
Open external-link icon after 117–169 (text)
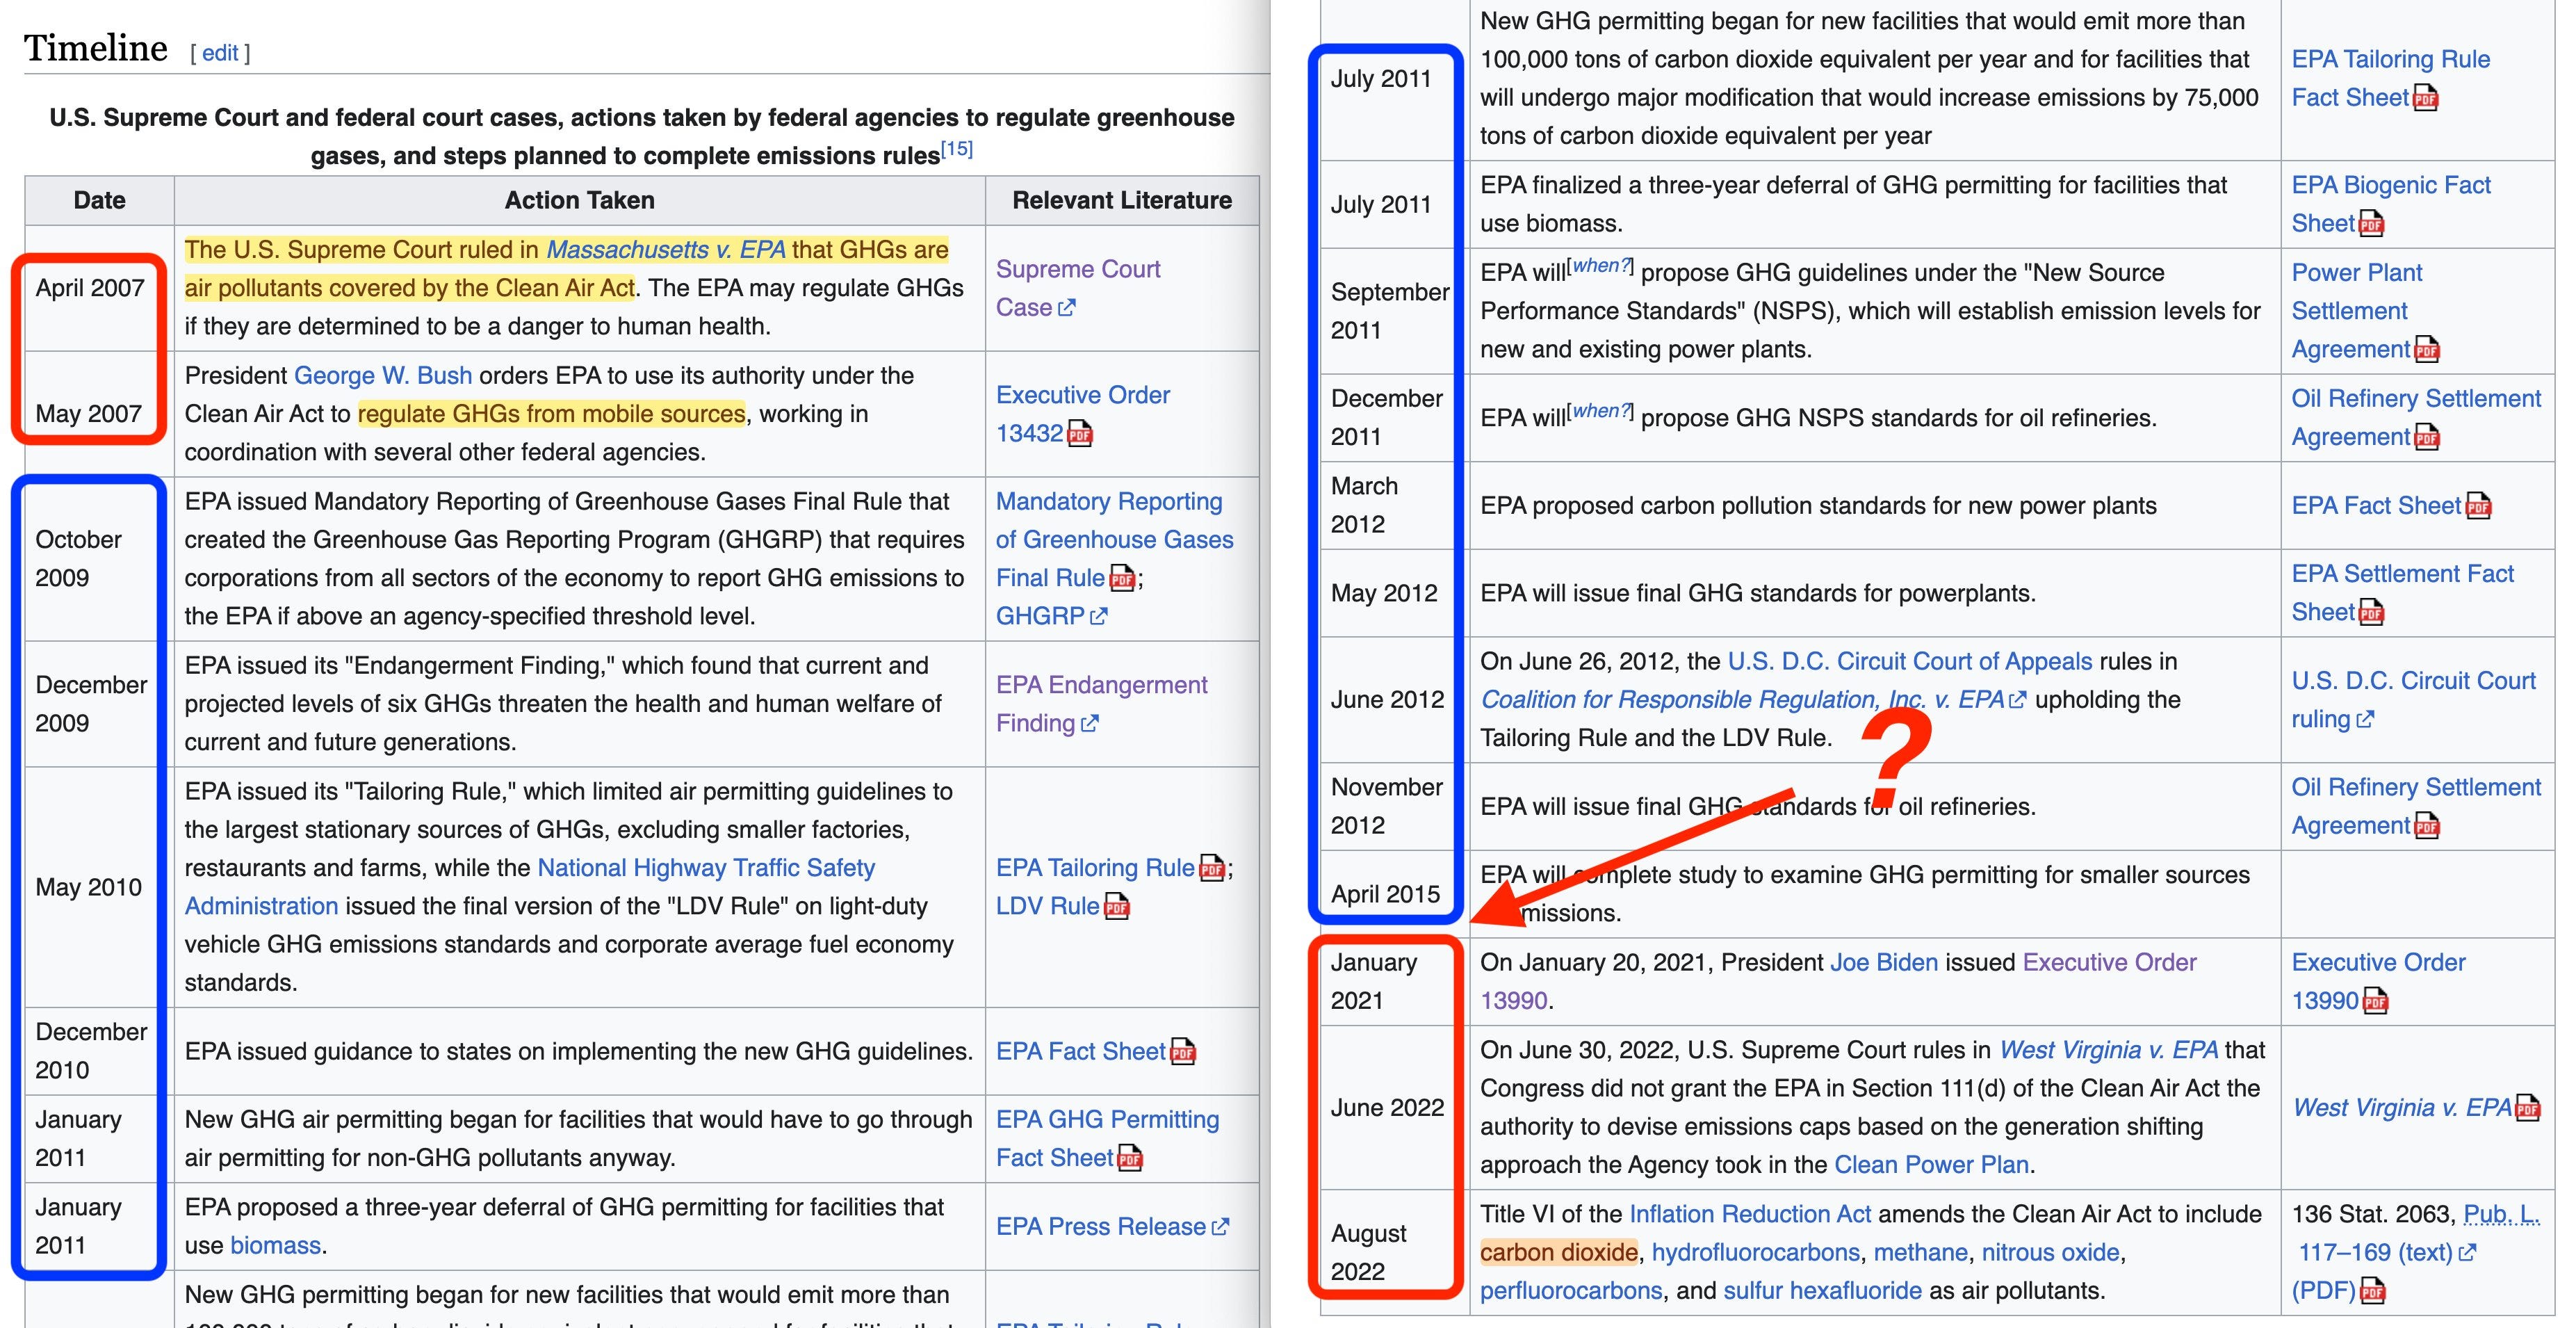pyautogui.click(x=2468, y=1253)
